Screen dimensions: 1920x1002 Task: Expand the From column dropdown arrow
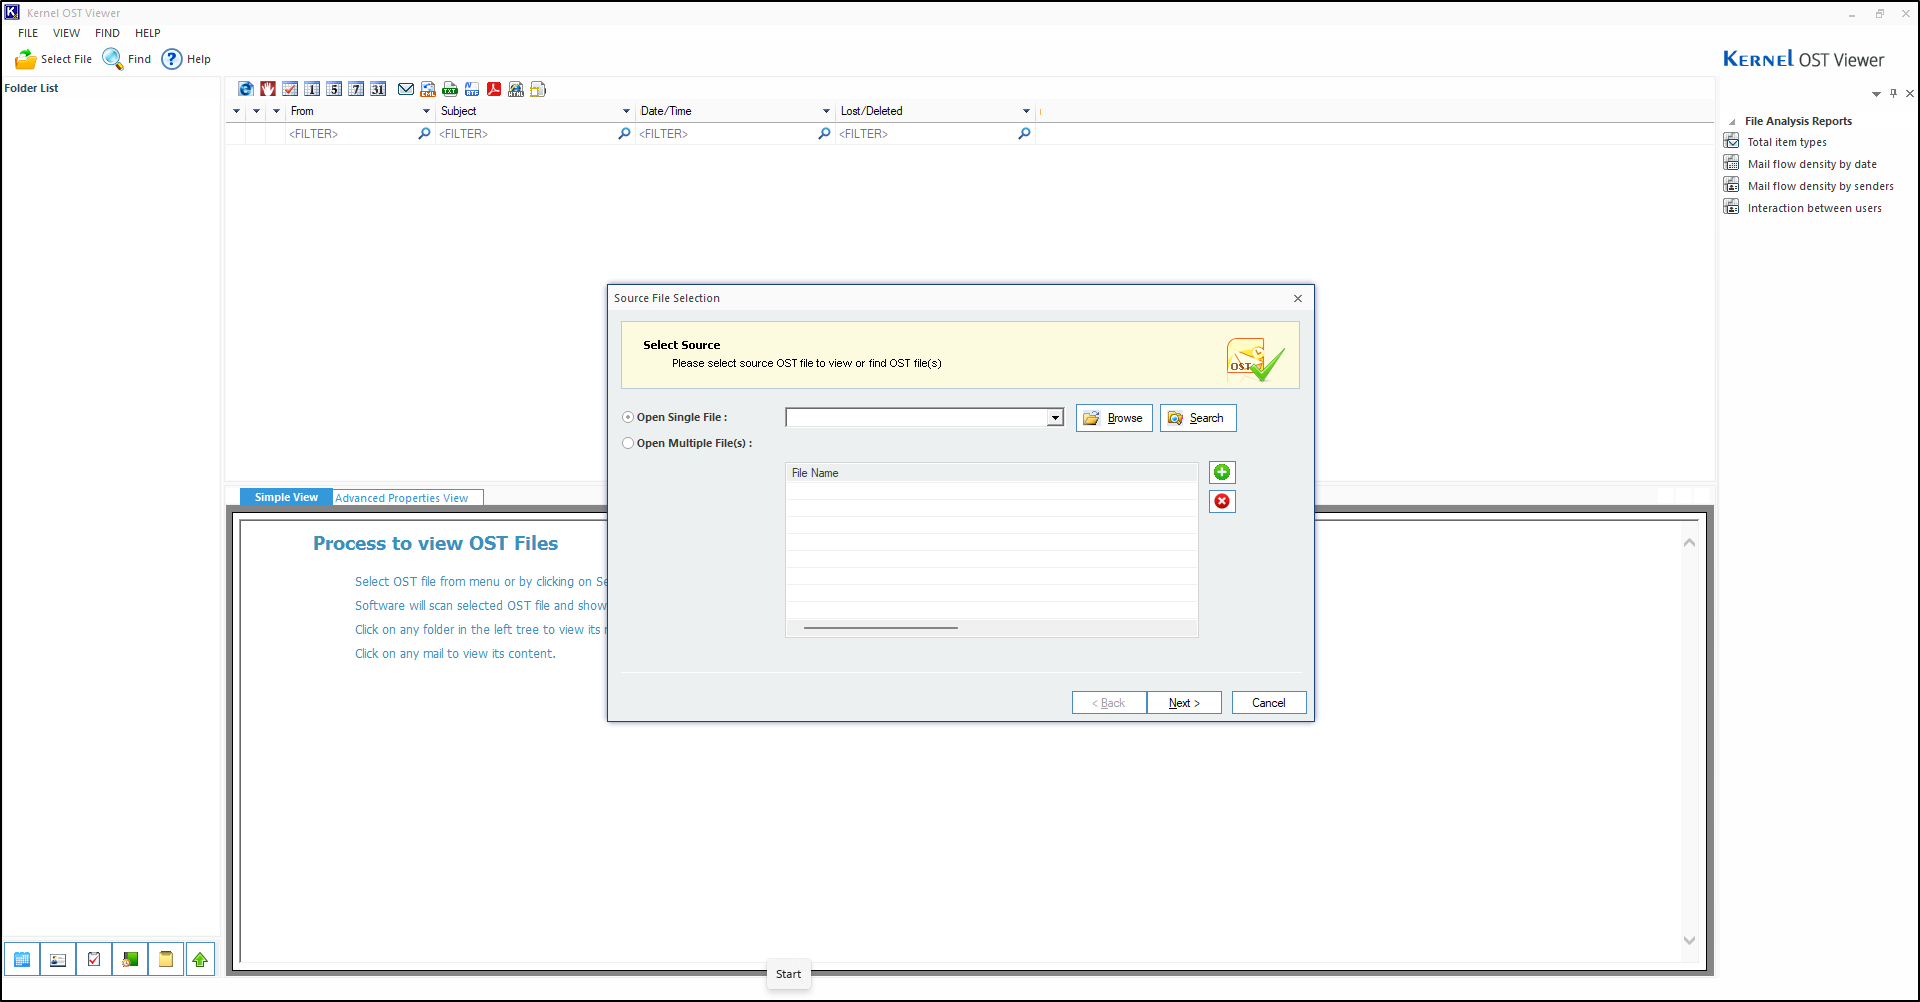tap(426, 111)
